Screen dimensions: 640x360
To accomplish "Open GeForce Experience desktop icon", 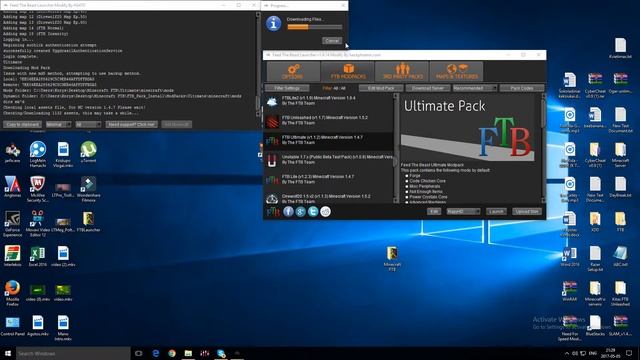I will pyautogui.click(x=12, y=223).
